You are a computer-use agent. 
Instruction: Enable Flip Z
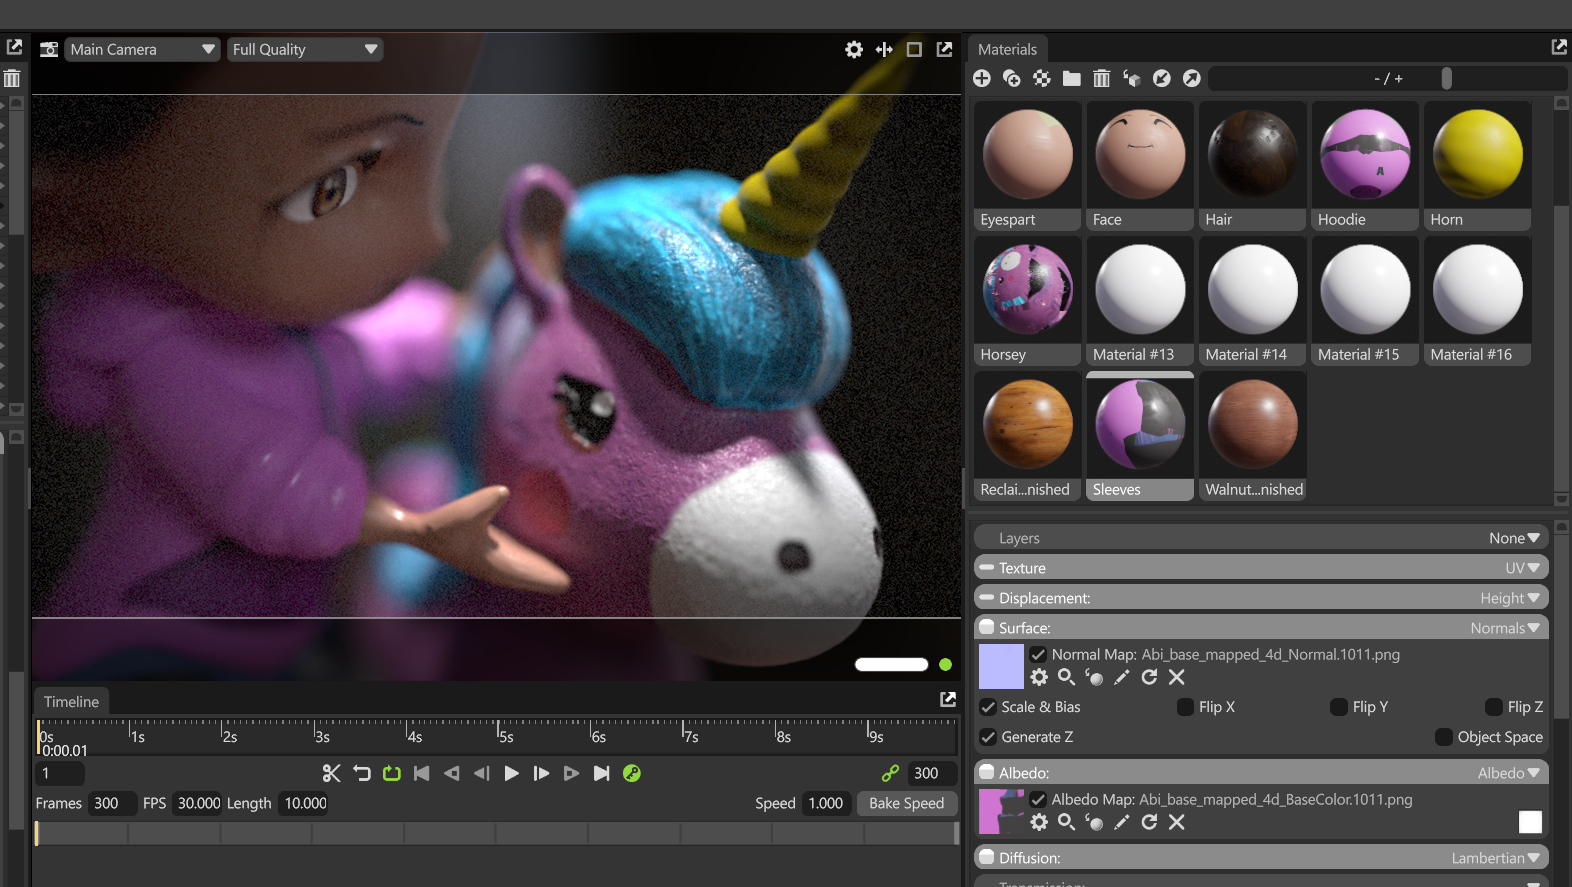[x=1494, y=707]
